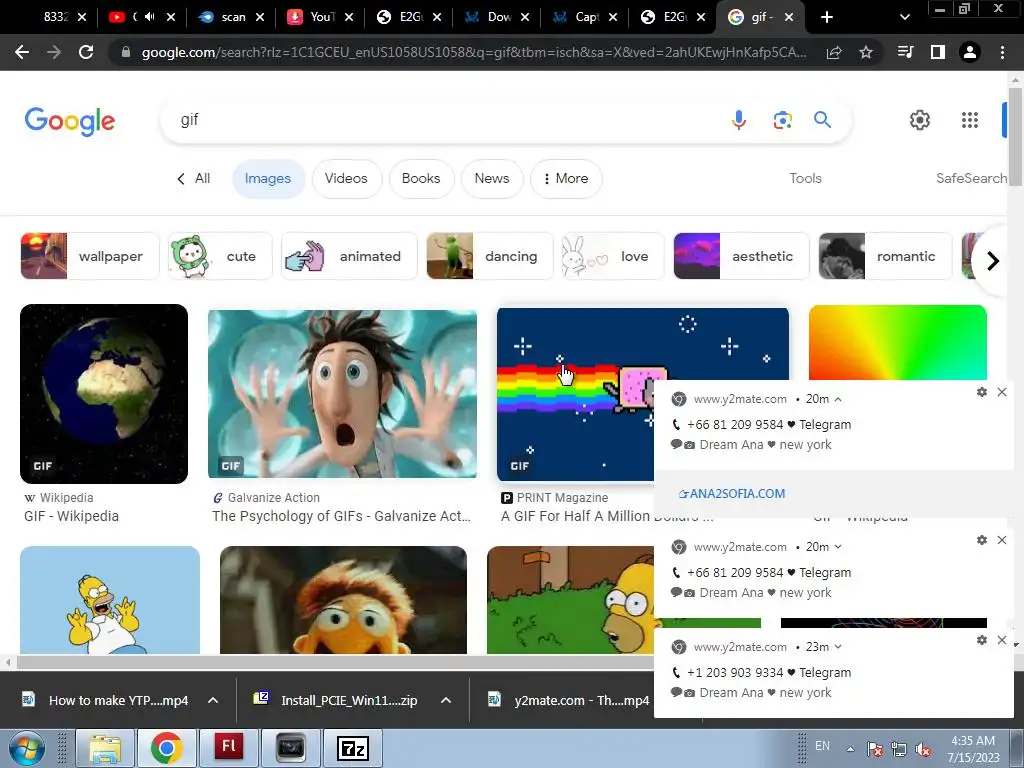1024x768 pixels.
Task: Show hidden system tray icons
Action: click(x=850, y=749)
